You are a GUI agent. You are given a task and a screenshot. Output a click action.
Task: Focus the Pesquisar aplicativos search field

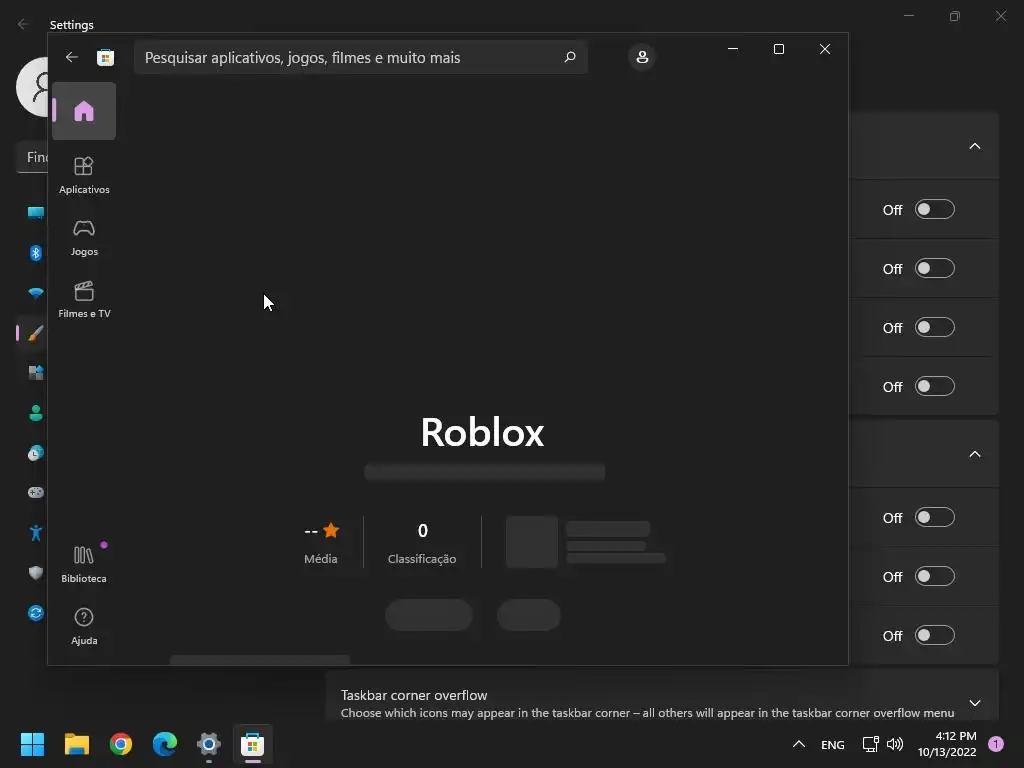pyautogui.click(x=360, y=57)
